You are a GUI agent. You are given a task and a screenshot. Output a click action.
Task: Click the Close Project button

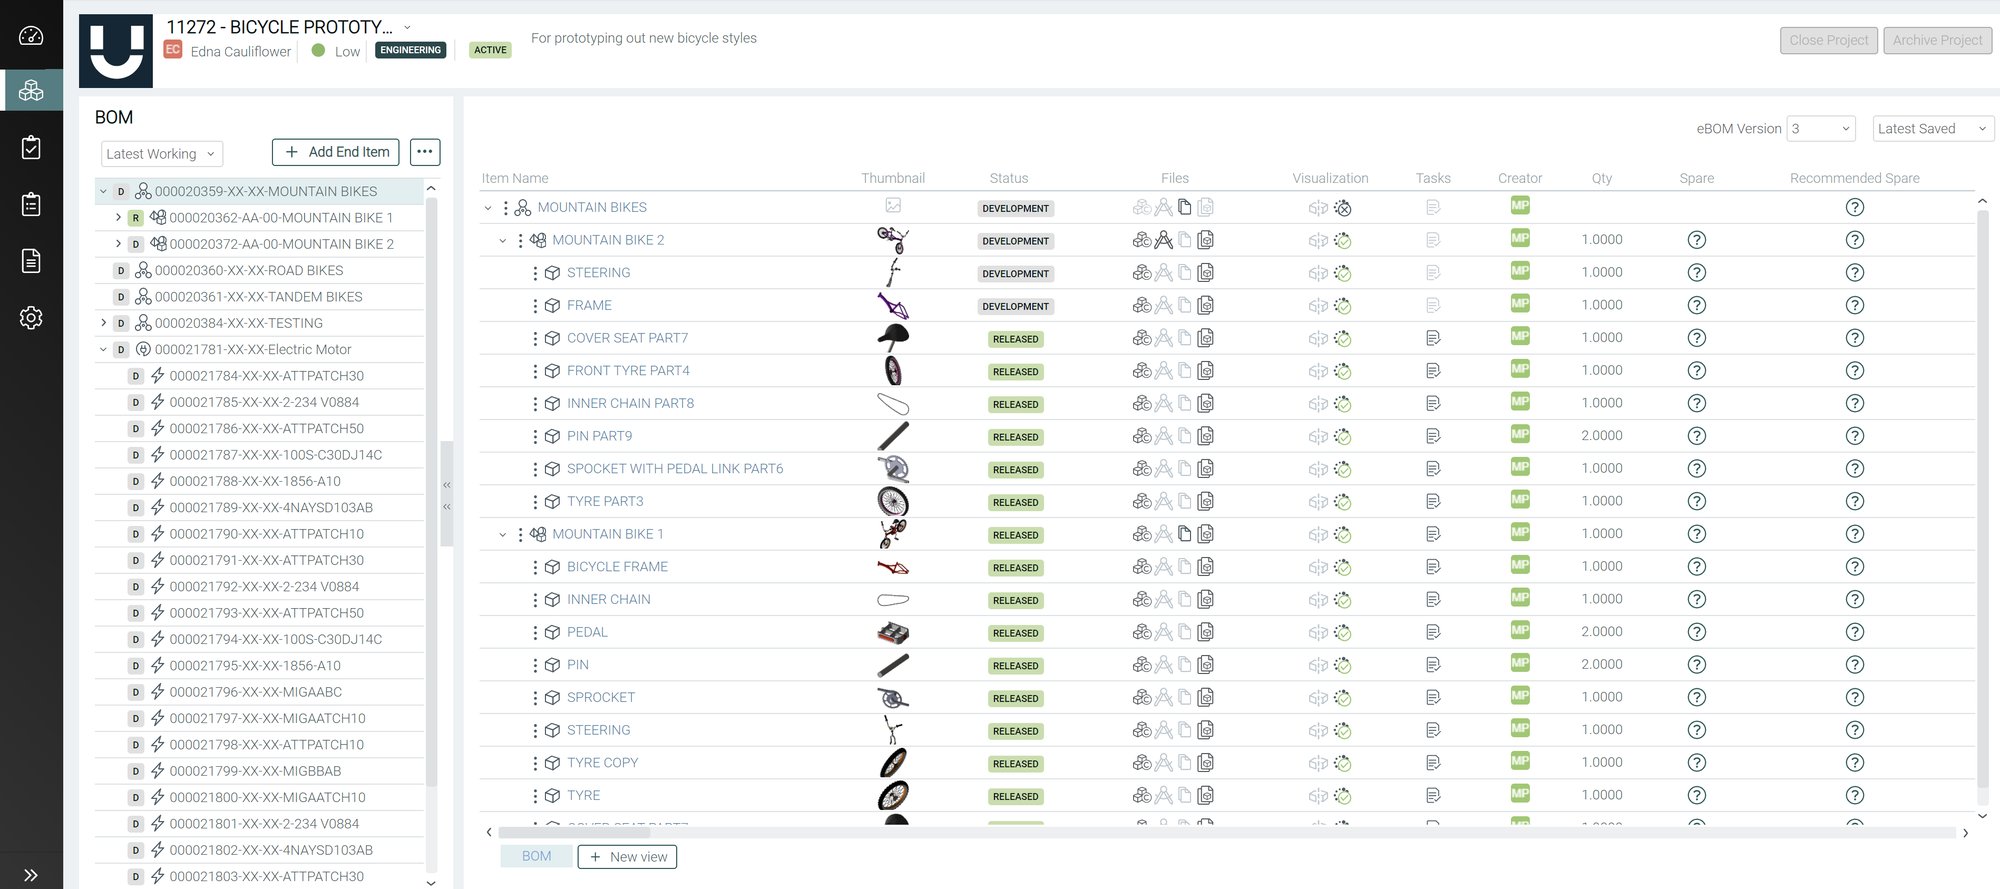pos(1828,40)
